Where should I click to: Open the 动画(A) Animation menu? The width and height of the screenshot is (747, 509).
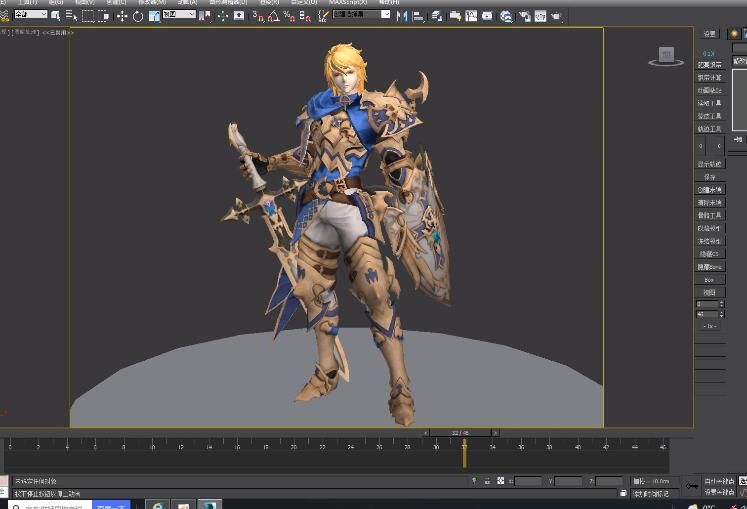pos(187,2)
